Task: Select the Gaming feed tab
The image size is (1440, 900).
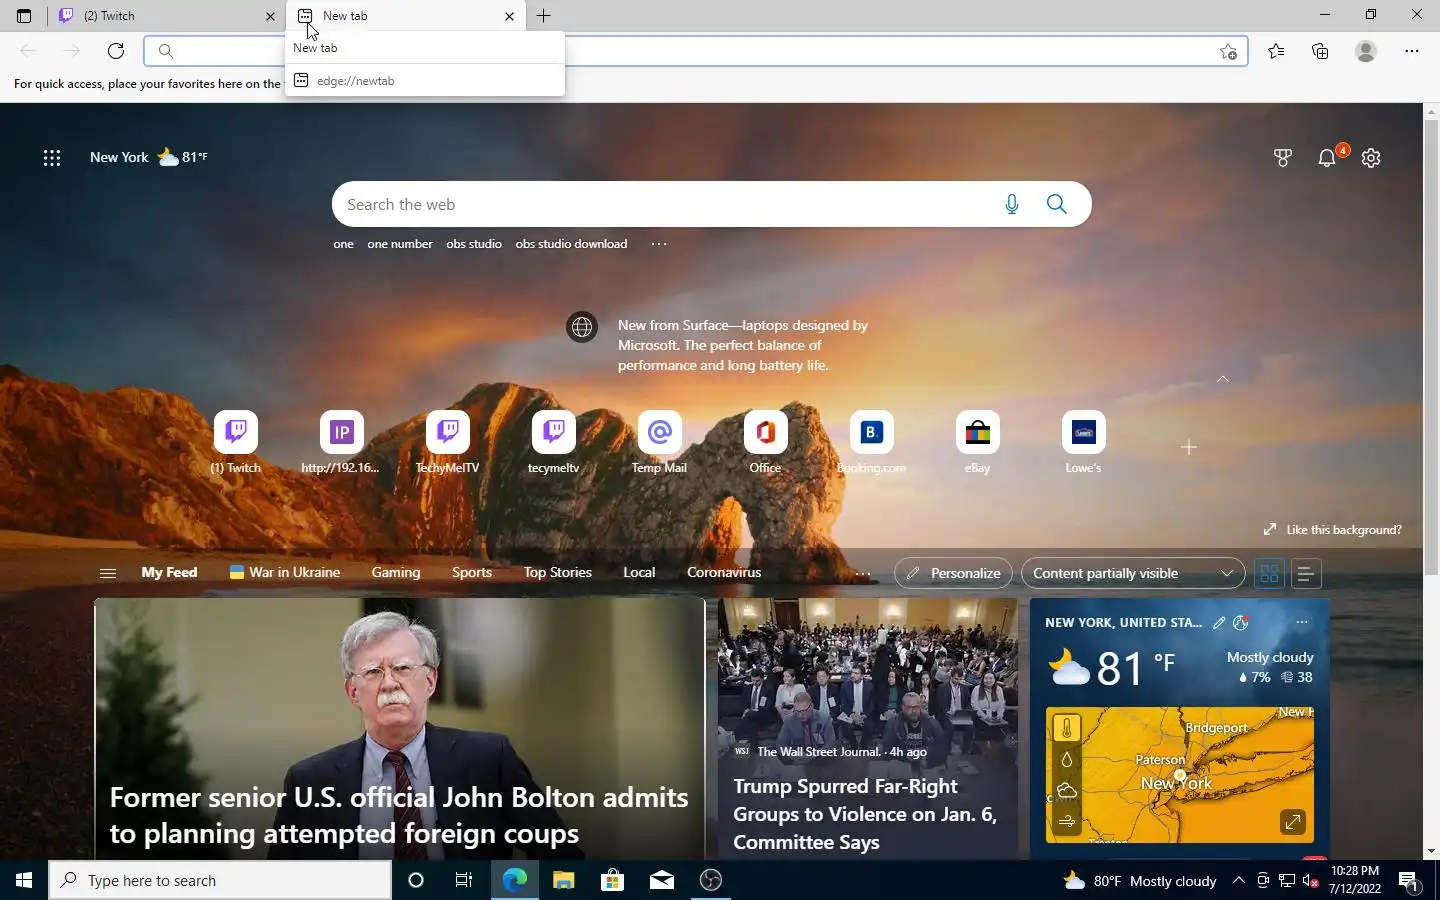Action: pos(396,573)
